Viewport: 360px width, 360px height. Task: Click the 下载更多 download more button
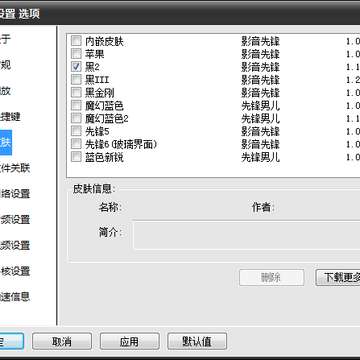[338, 278]
